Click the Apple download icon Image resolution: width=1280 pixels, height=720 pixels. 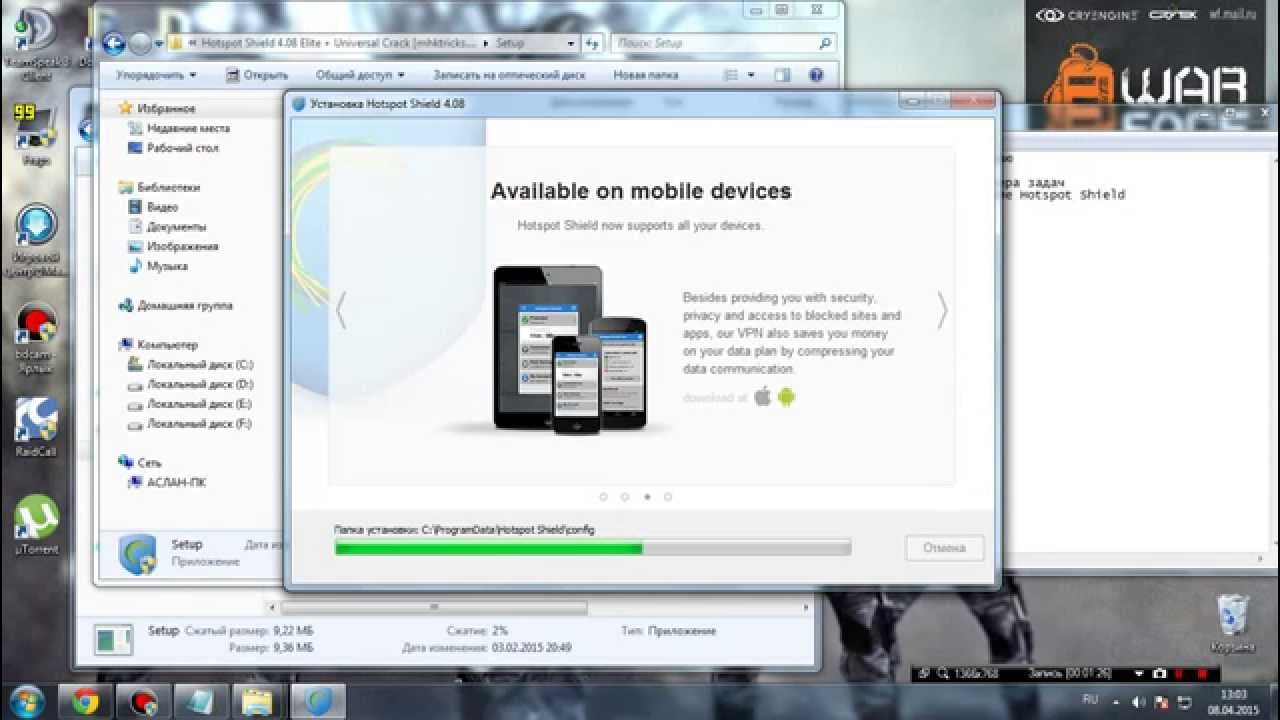tap(763, 397)
